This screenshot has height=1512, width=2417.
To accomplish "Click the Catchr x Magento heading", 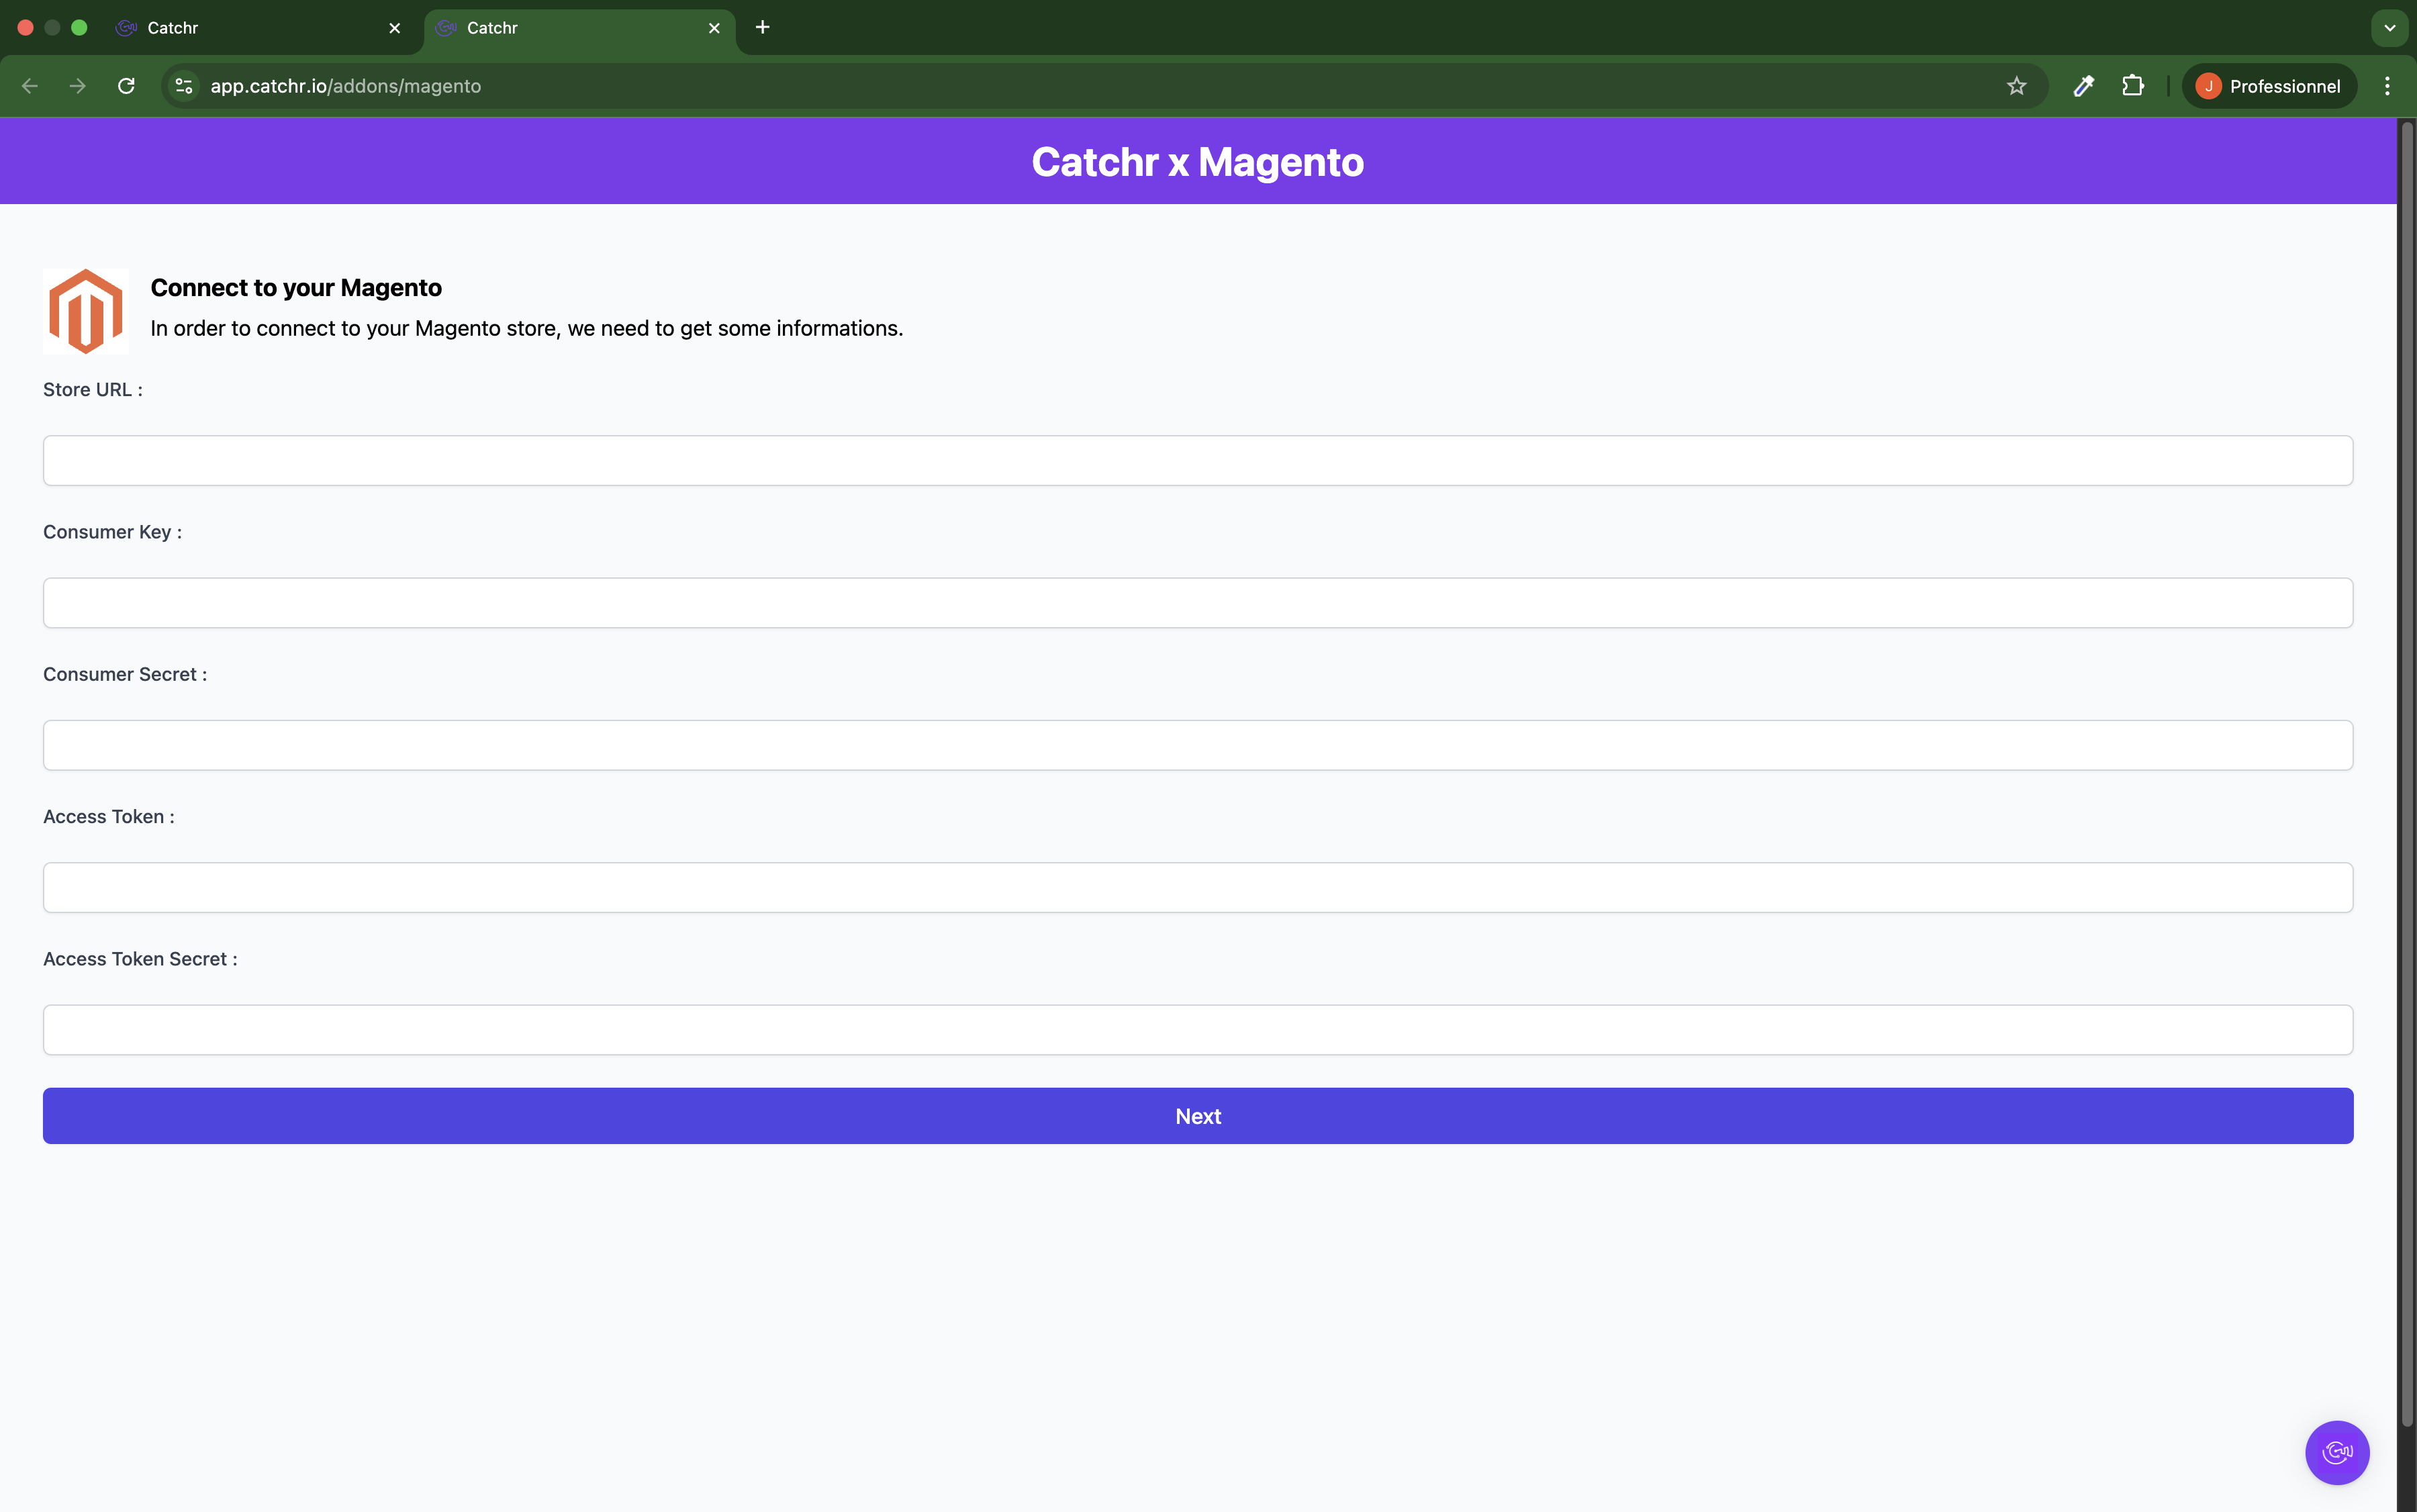I will (1198, 162).
